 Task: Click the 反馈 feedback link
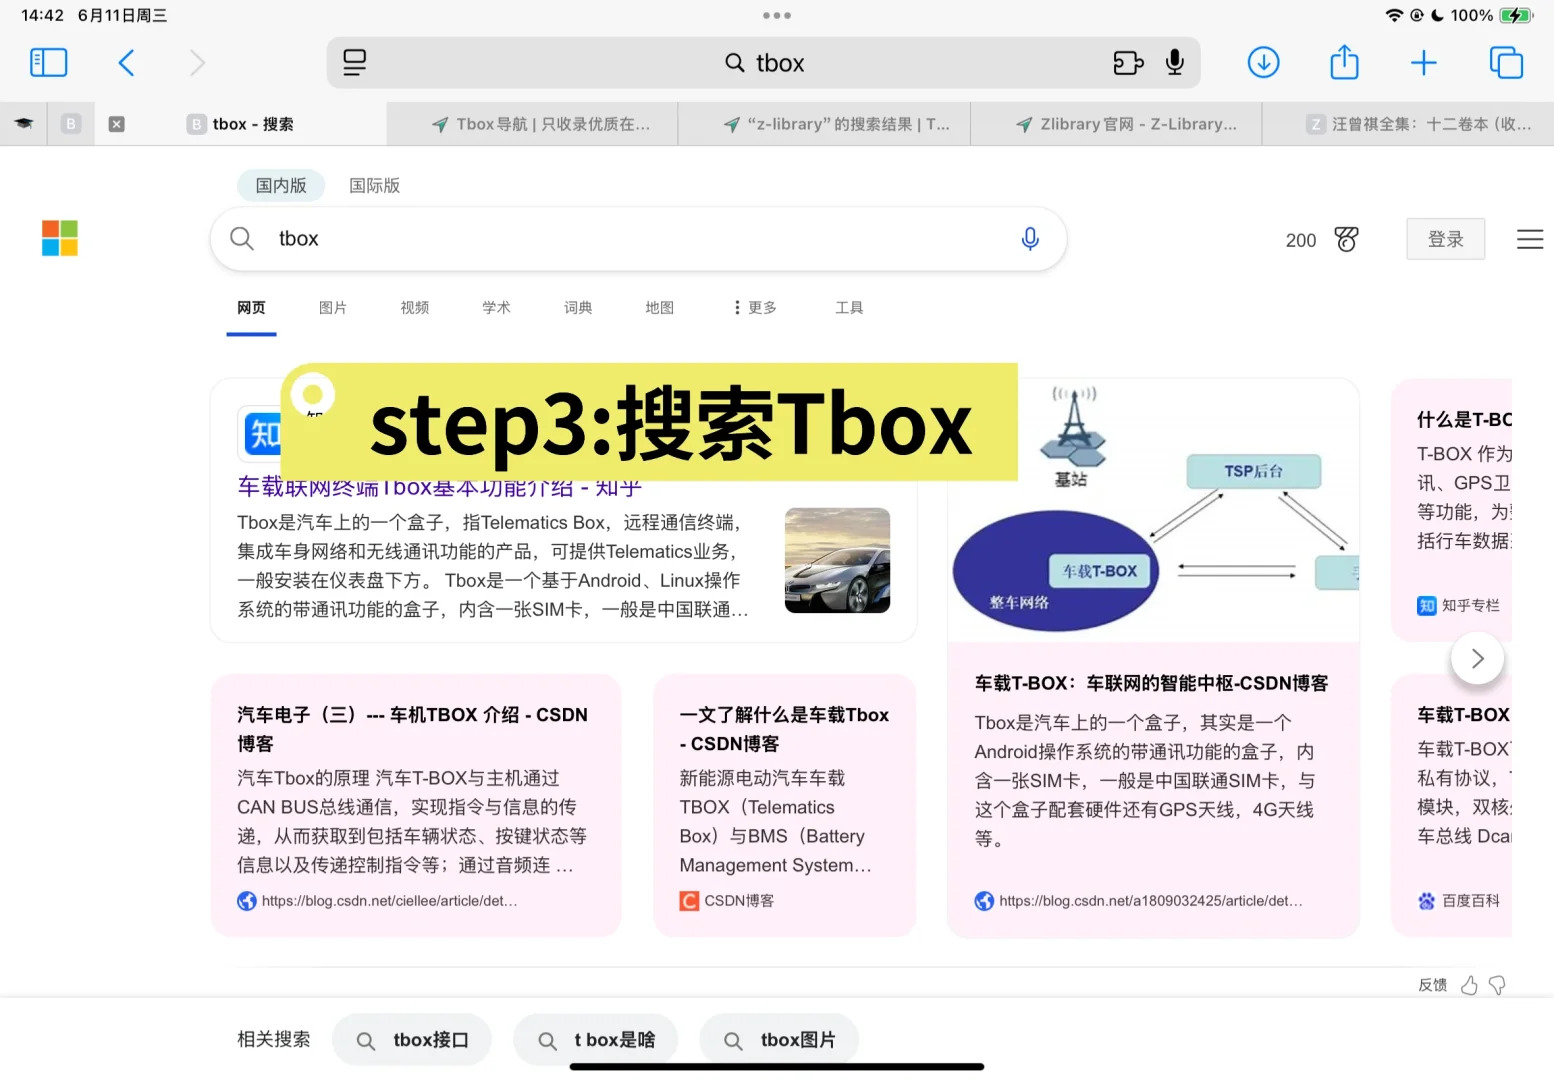tap(1432, 985)
